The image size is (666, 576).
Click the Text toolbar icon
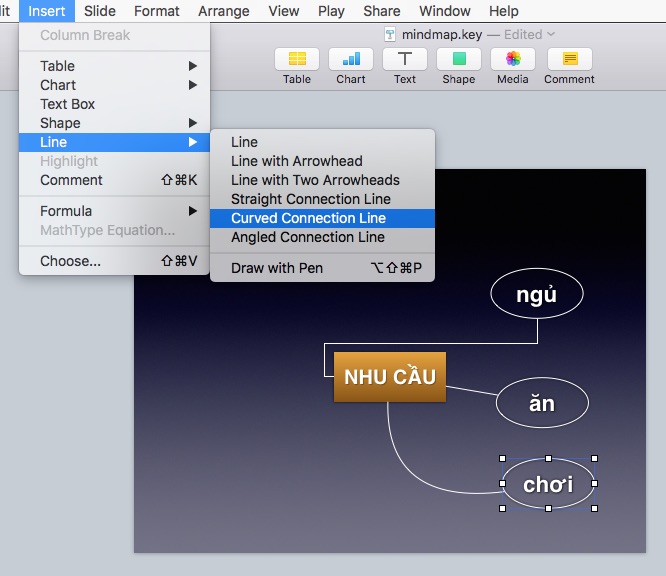pyautogui.click(x=405, y=59)
